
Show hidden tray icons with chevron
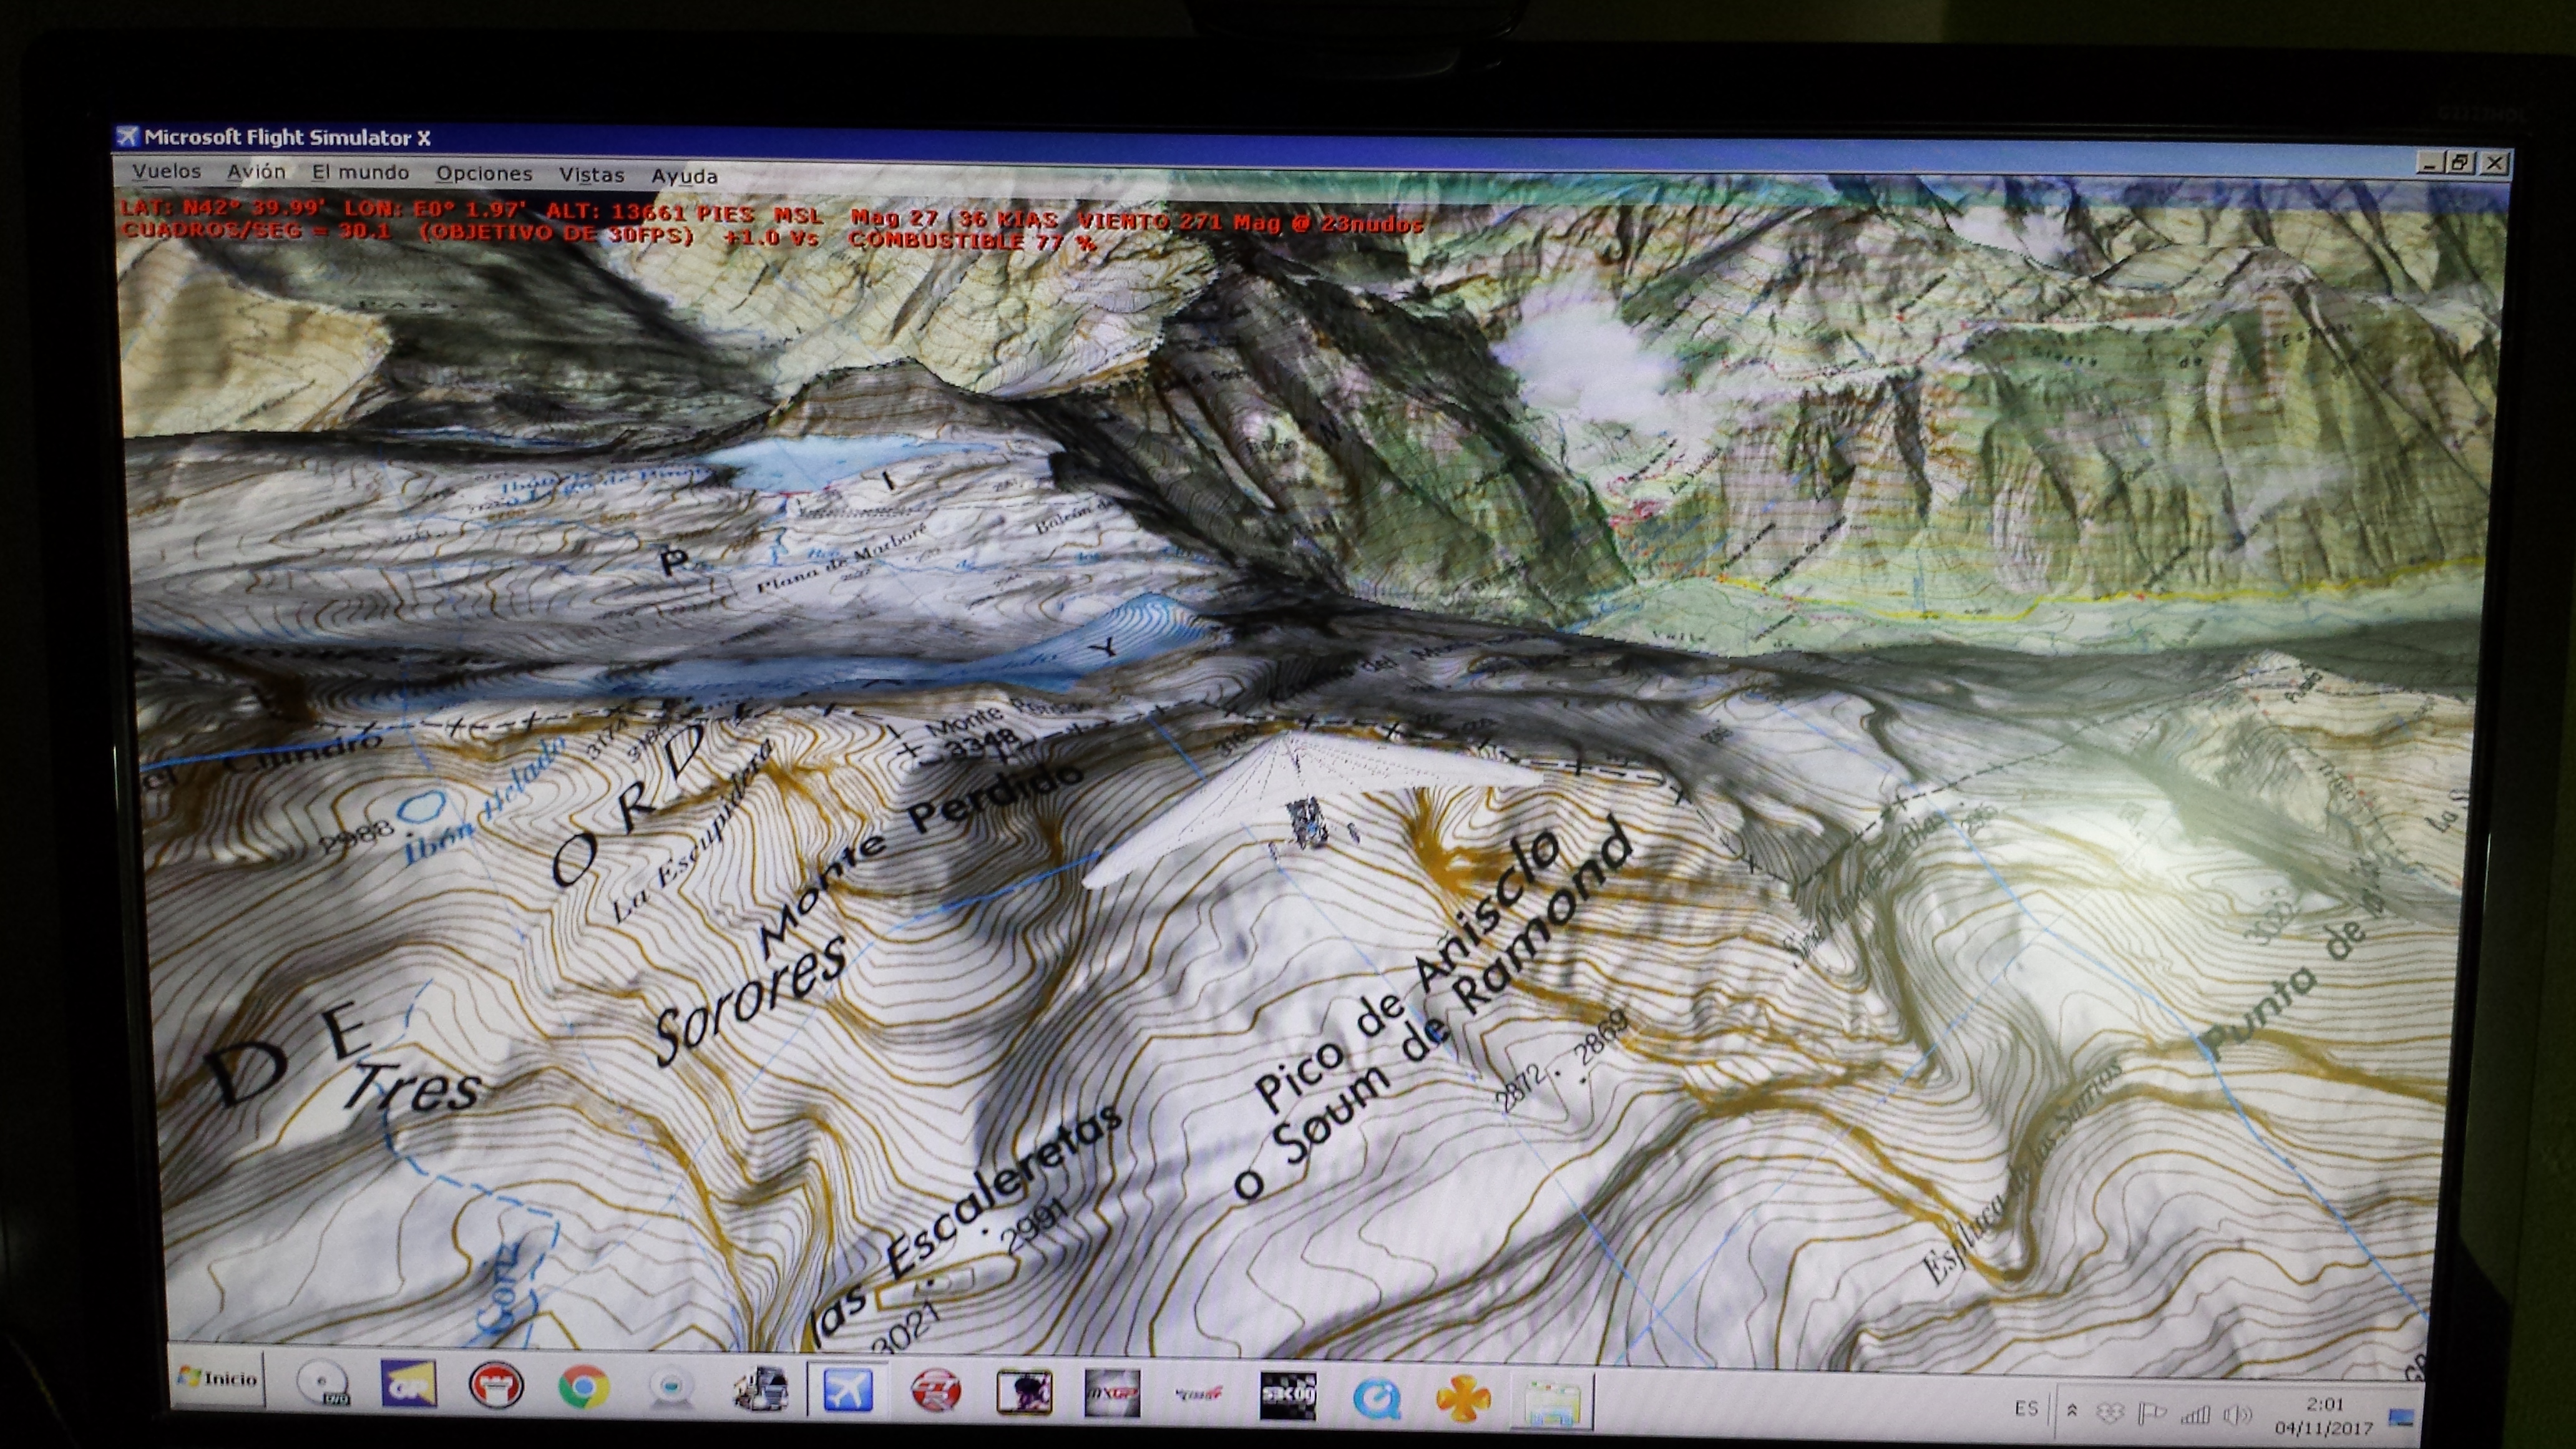click(x=2072, y=1410)
